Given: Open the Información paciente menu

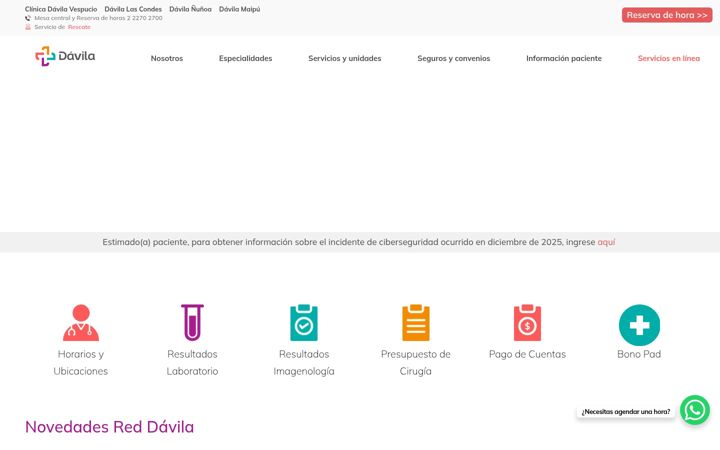Looking at the screenshot, I should [564, 58].
